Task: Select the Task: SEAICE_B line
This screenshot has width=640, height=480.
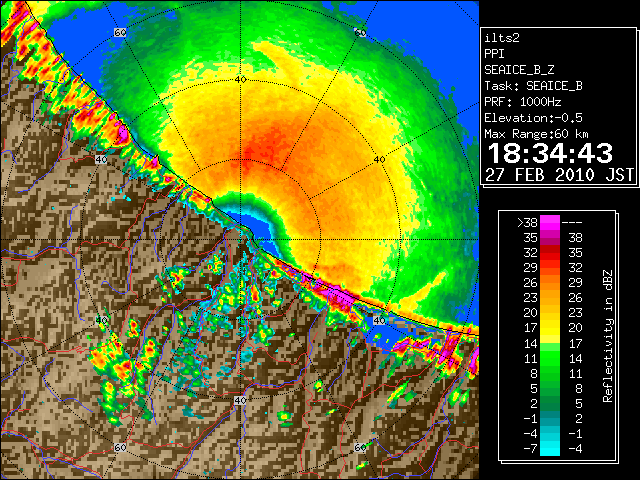Action: pos(533,86)
